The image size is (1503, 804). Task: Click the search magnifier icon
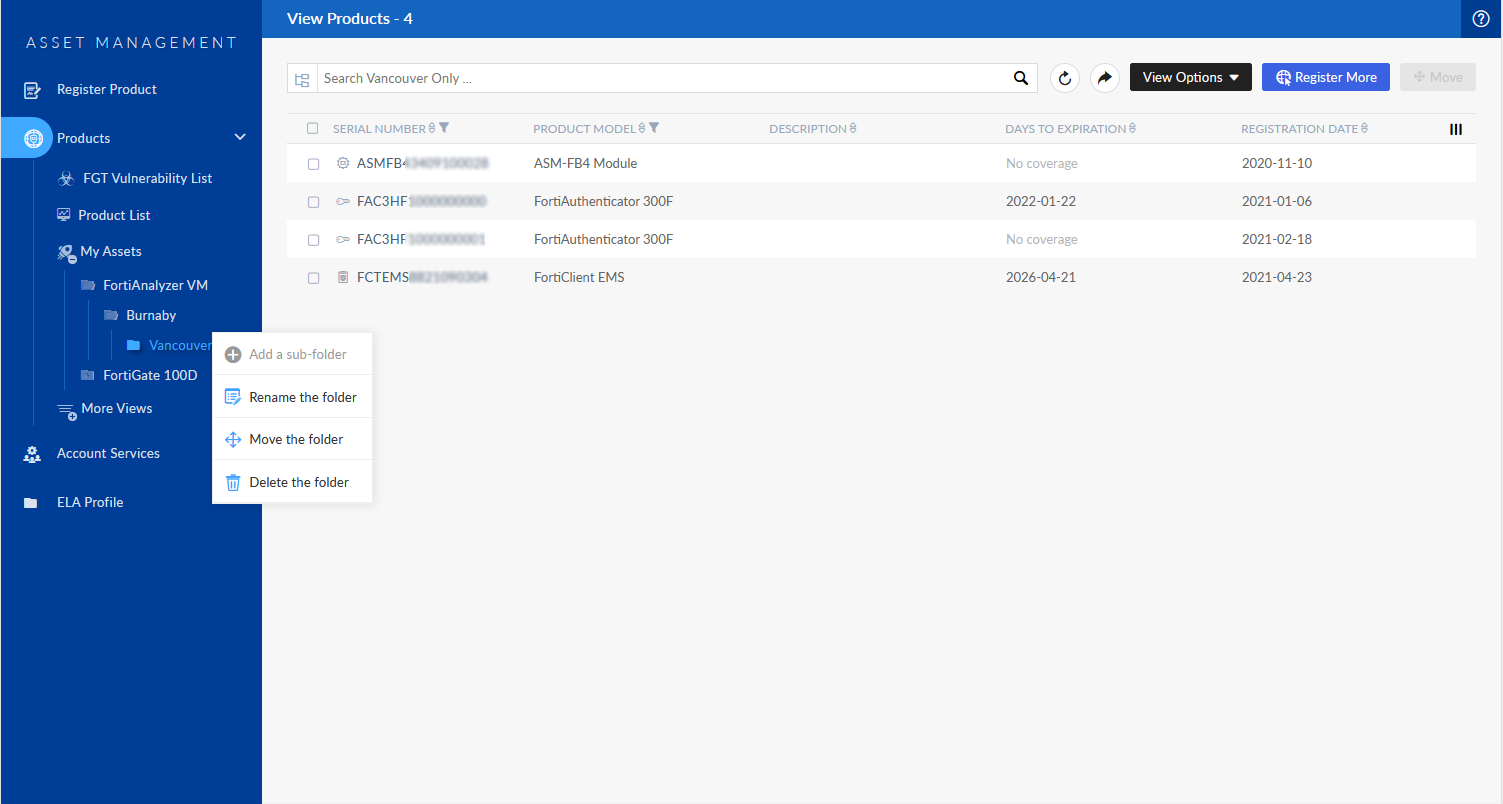(1020, 78)
